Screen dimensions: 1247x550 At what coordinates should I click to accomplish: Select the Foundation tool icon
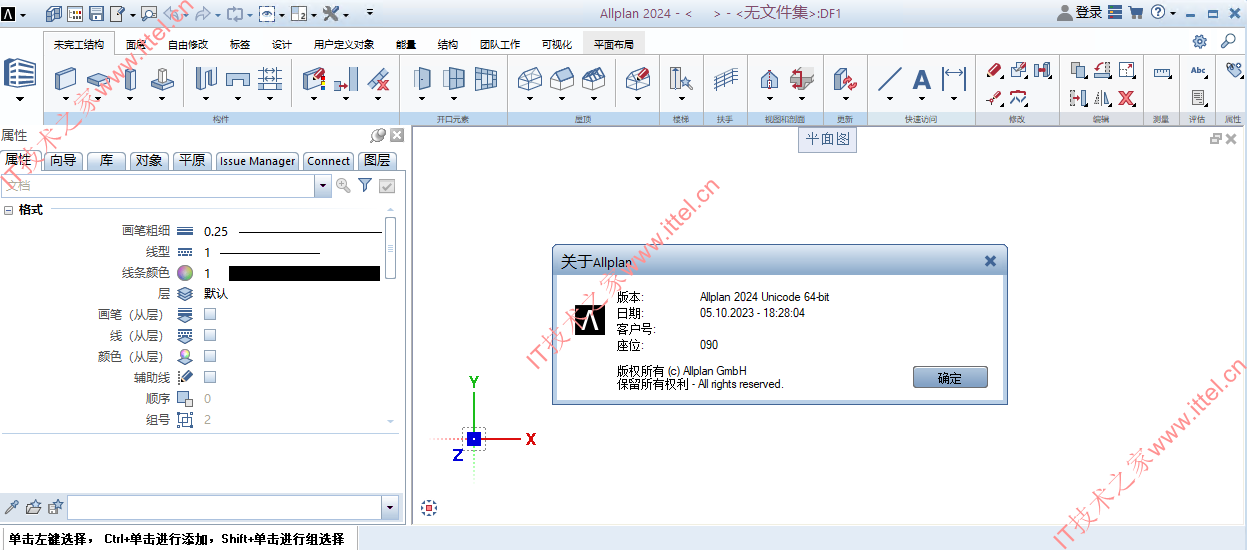(x=162, y=78)
